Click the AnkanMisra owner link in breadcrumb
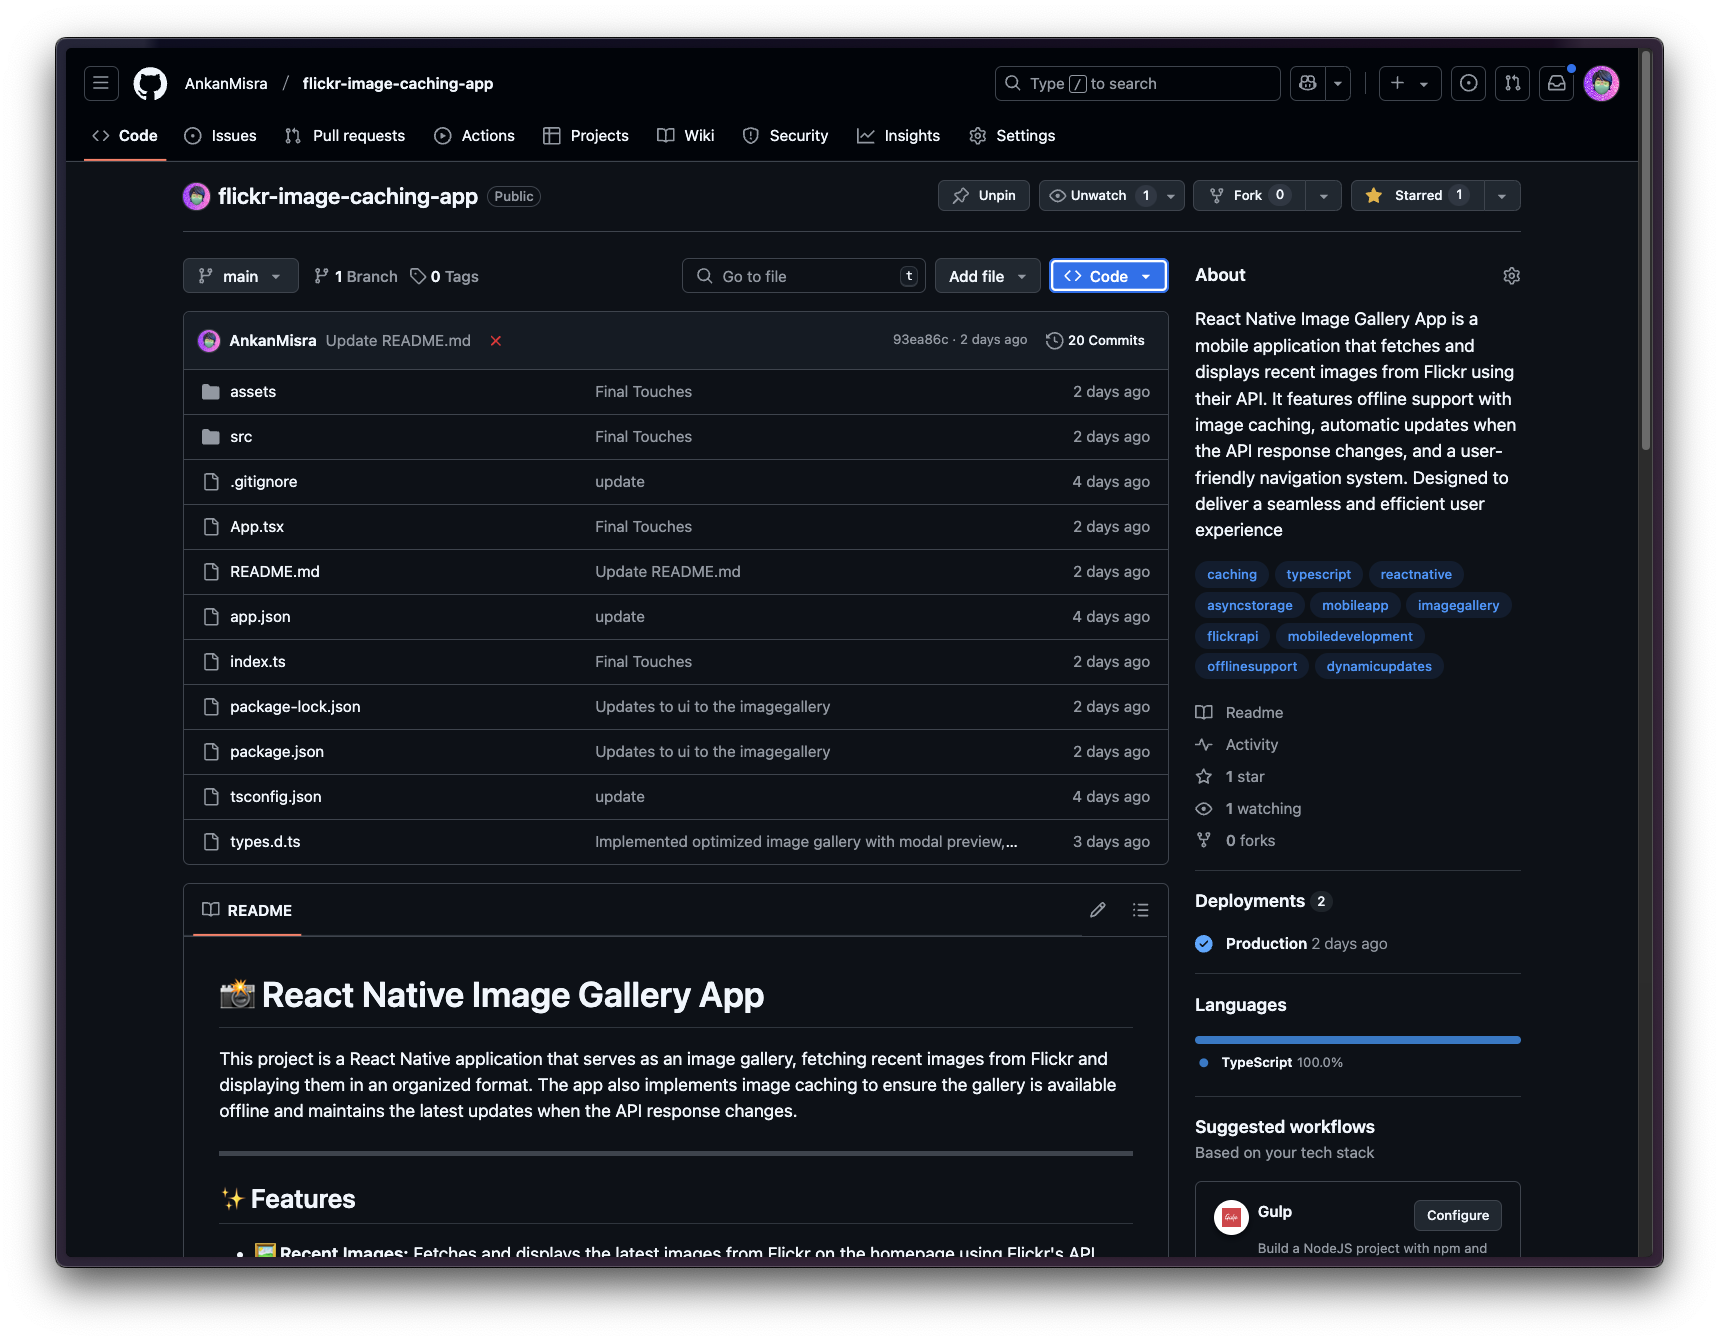Viewport: 1719px width, 1341px height. click(x=226, y=84)
